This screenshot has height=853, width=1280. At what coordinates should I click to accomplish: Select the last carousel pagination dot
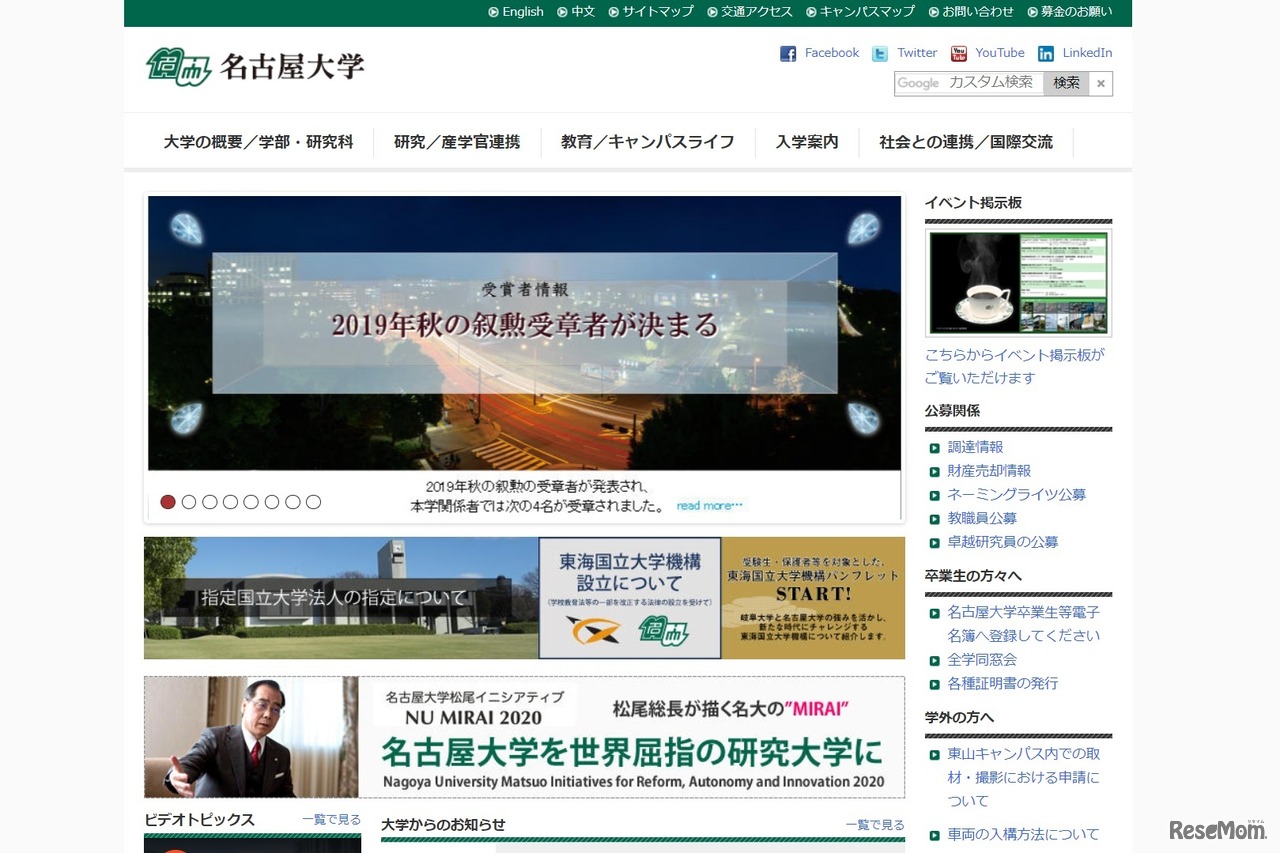[314, 501]
